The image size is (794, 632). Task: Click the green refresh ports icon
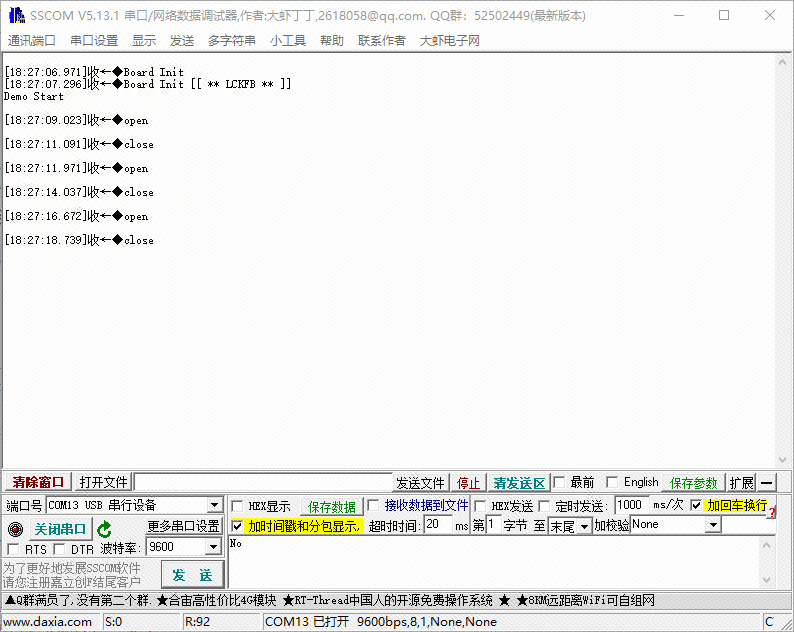tap(104, 529)
